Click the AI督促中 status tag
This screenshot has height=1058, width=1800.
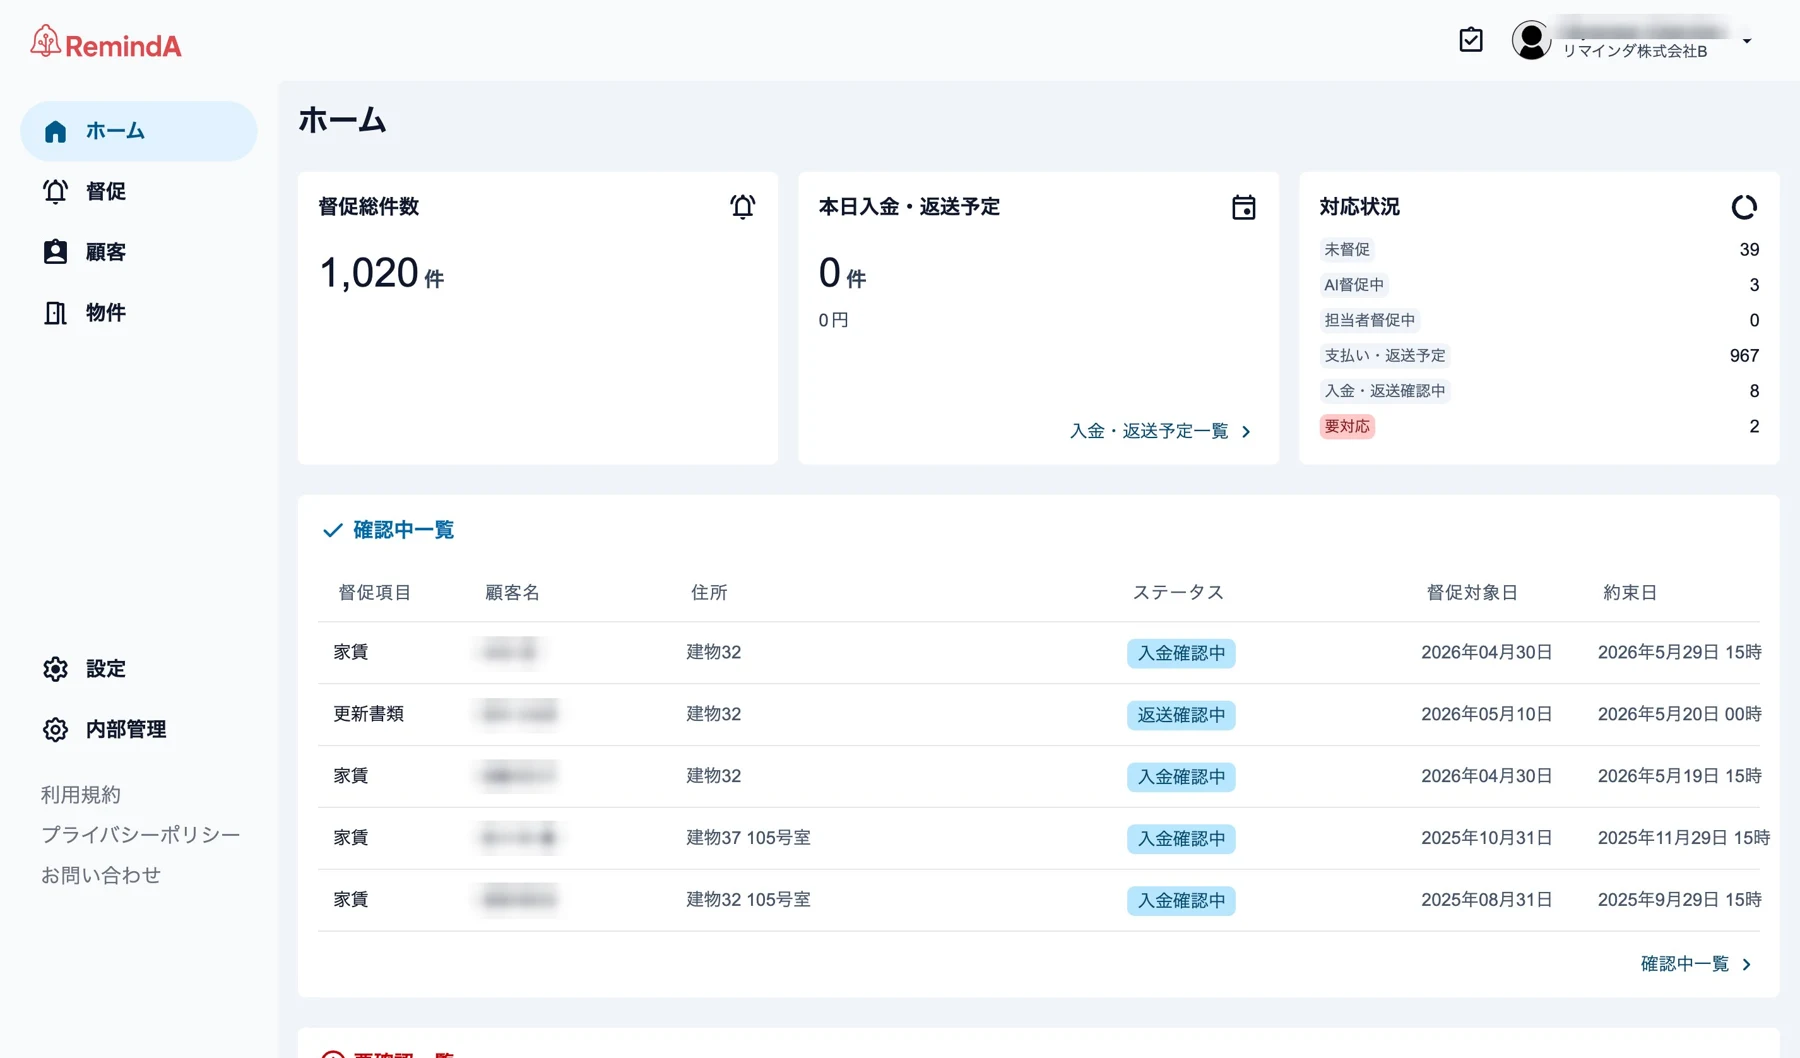point(1353,285)
